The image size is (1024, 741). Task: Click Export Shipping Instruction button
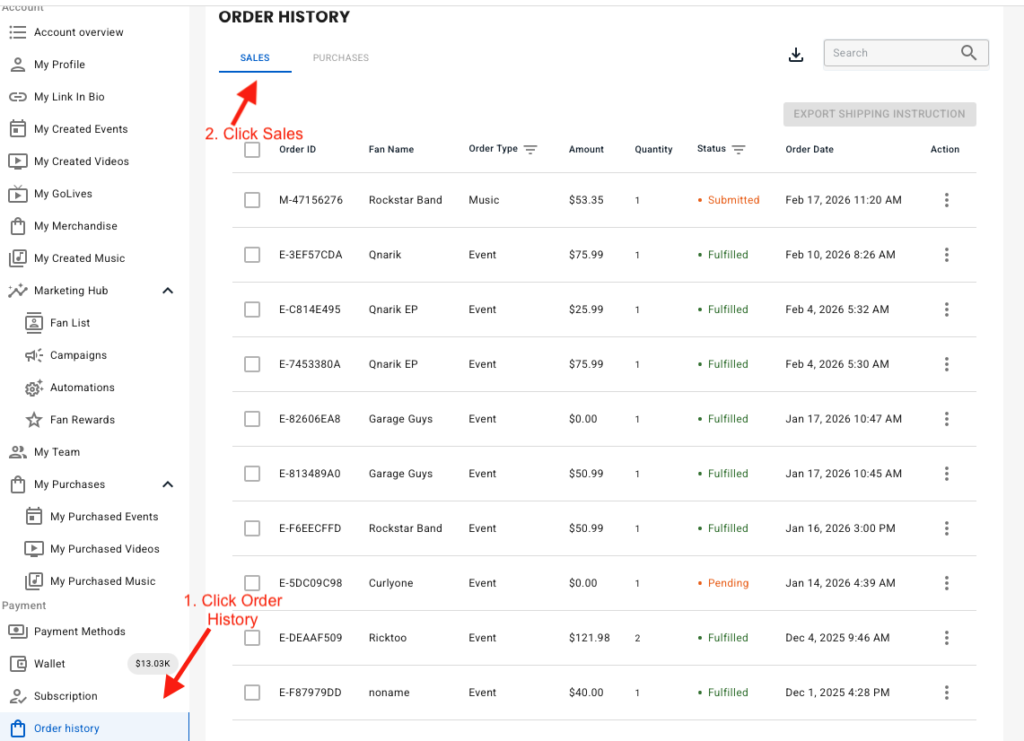[x=879, y=114]
